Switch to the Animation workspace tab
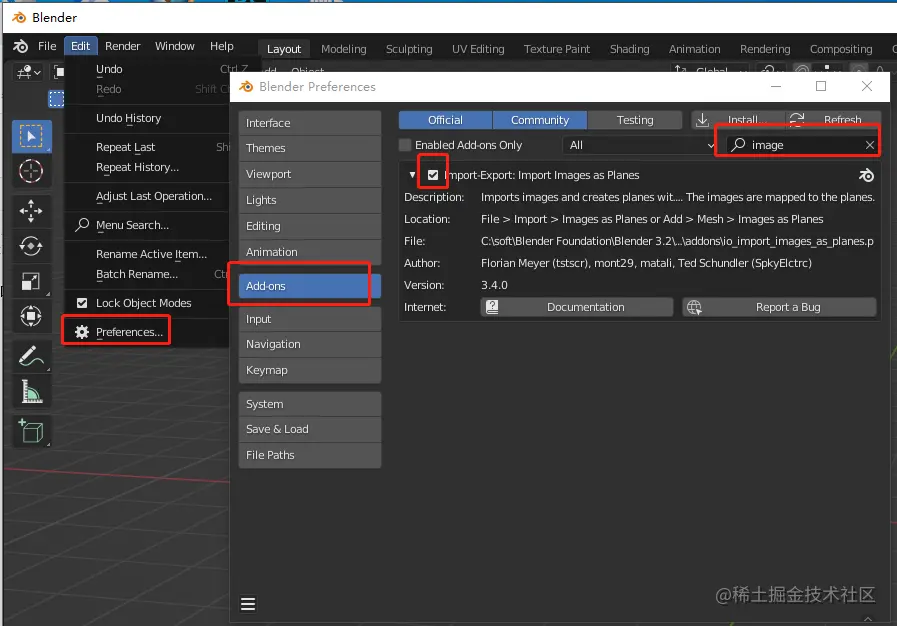The image size is (897, 626). (694, 49)
